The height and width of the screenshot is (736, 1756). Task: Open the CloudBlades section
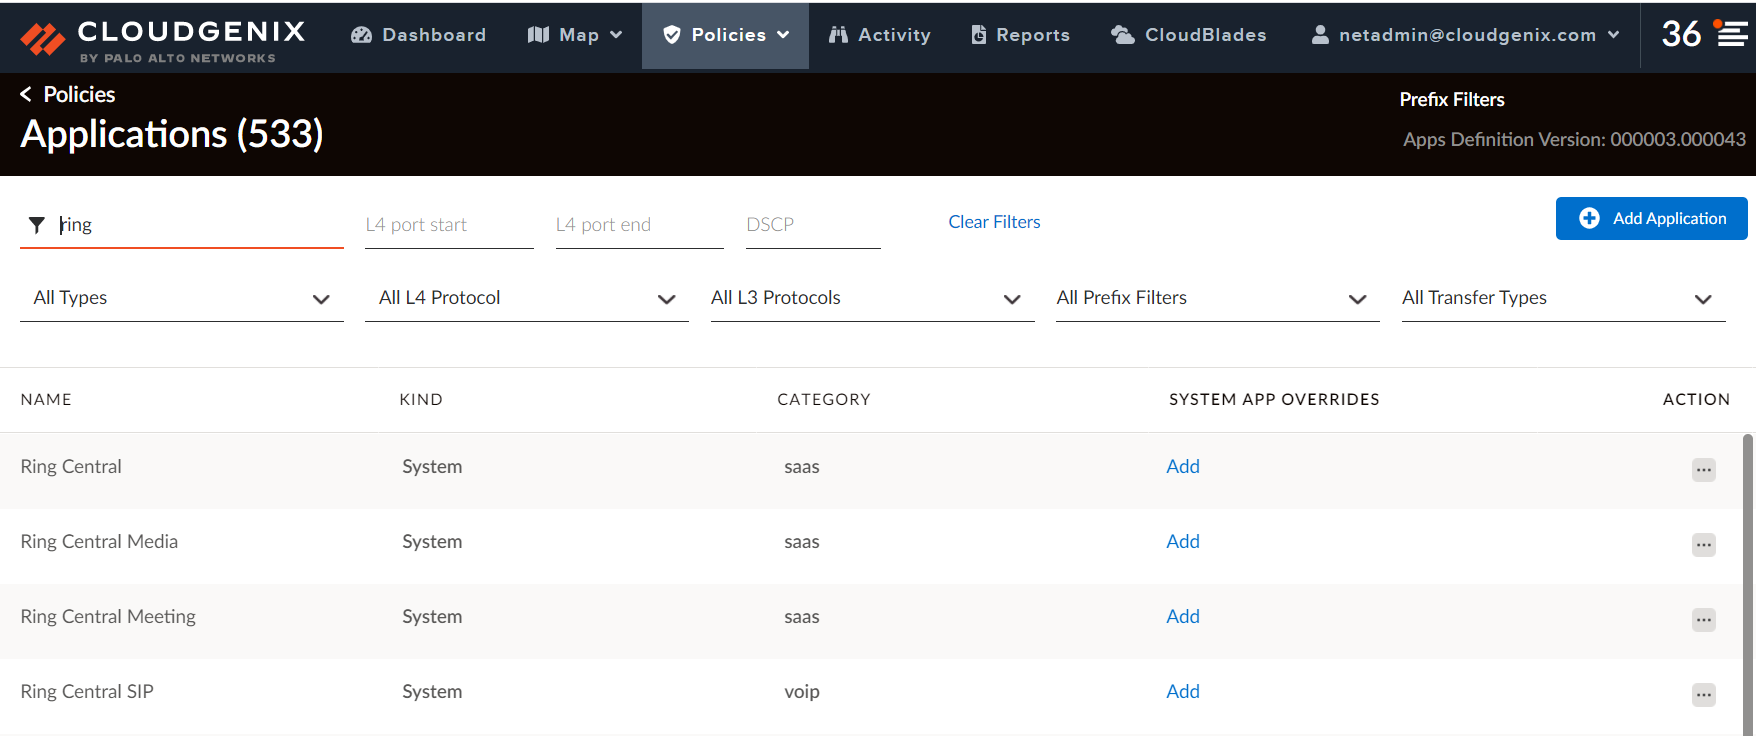[x=1189, y=35]
